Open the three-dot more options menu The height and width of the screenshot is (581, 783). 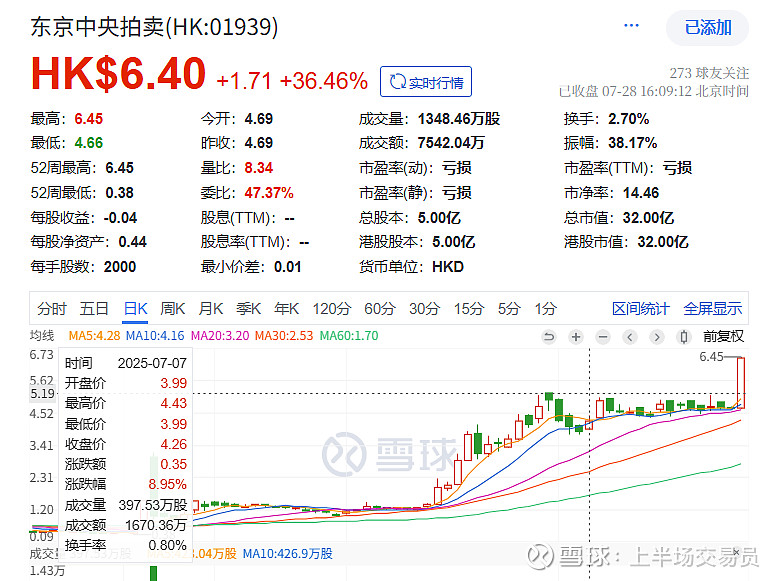tap(631, 25)
